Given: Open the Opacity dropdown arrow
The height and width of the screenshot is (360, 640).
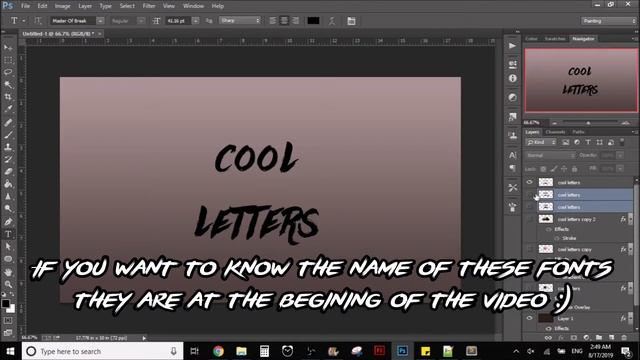Looking at the screenshot, I should pos(620,156).
